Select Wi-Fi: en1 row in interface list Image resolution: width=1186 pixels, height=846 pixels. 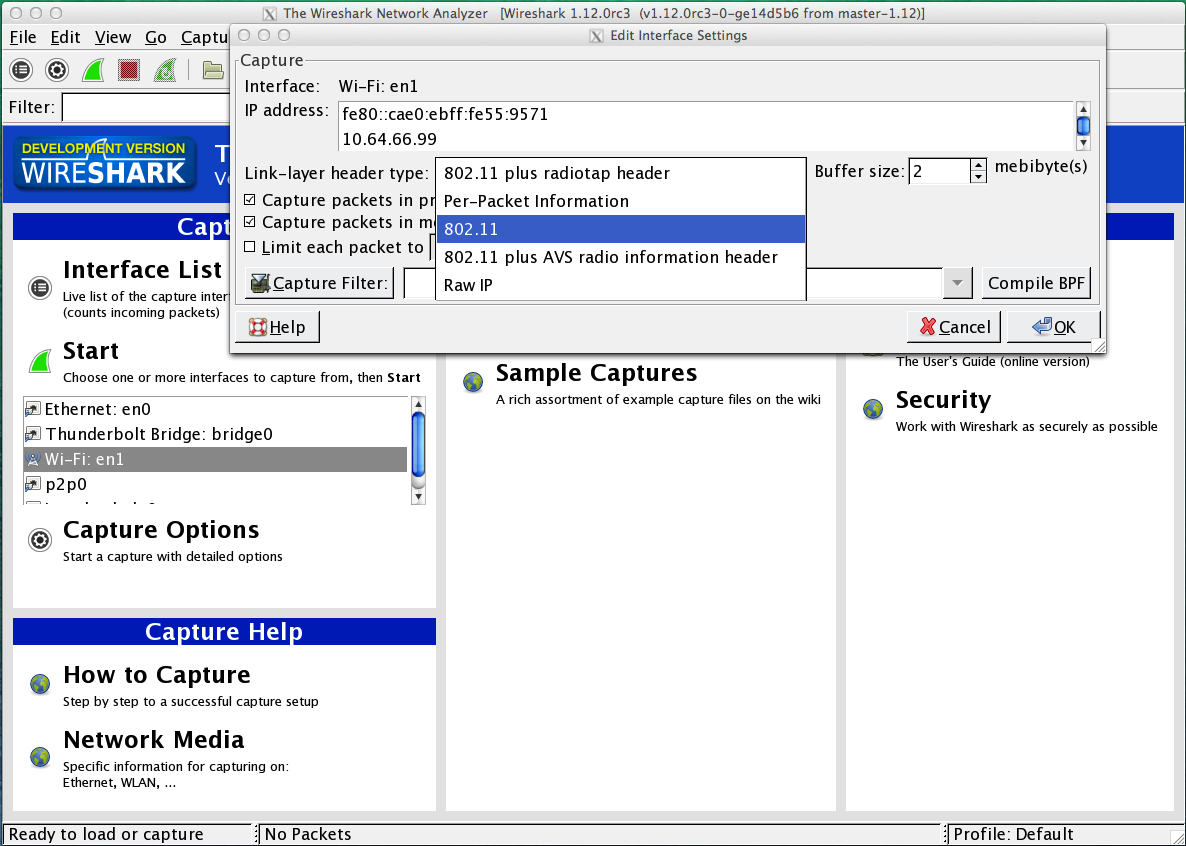pos(216,459)
